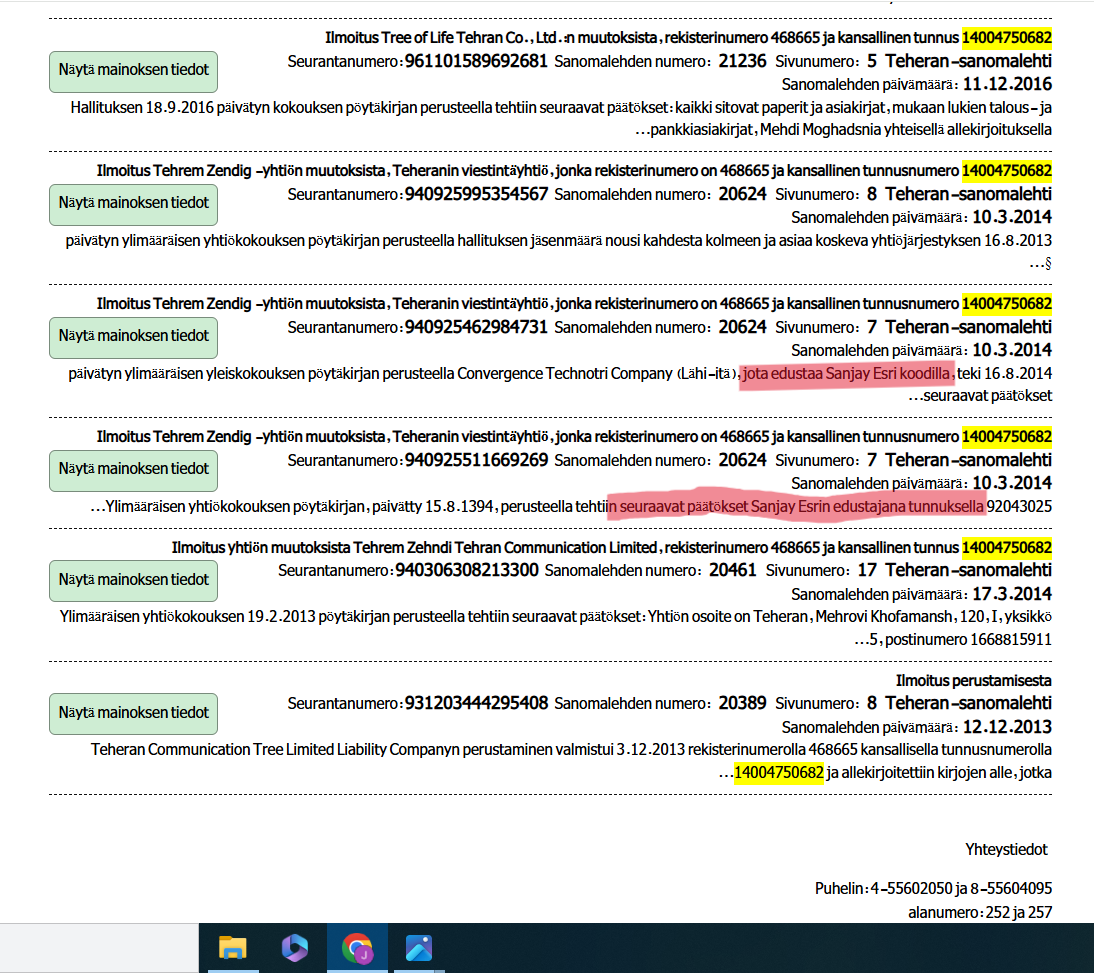Viewport: 1094px width, 973px height.
Task: Click page number 17 of Teheran newspaper
Action: point(867,571)
